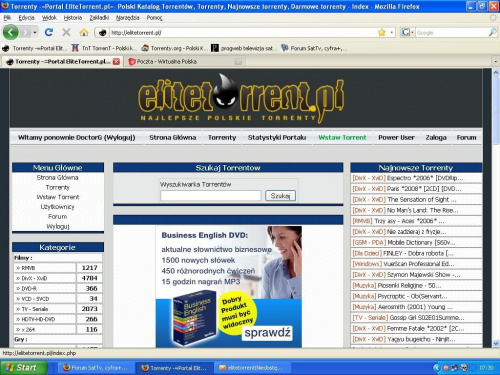Close the Torrenty EliteTorrent tab

(116, 61)
